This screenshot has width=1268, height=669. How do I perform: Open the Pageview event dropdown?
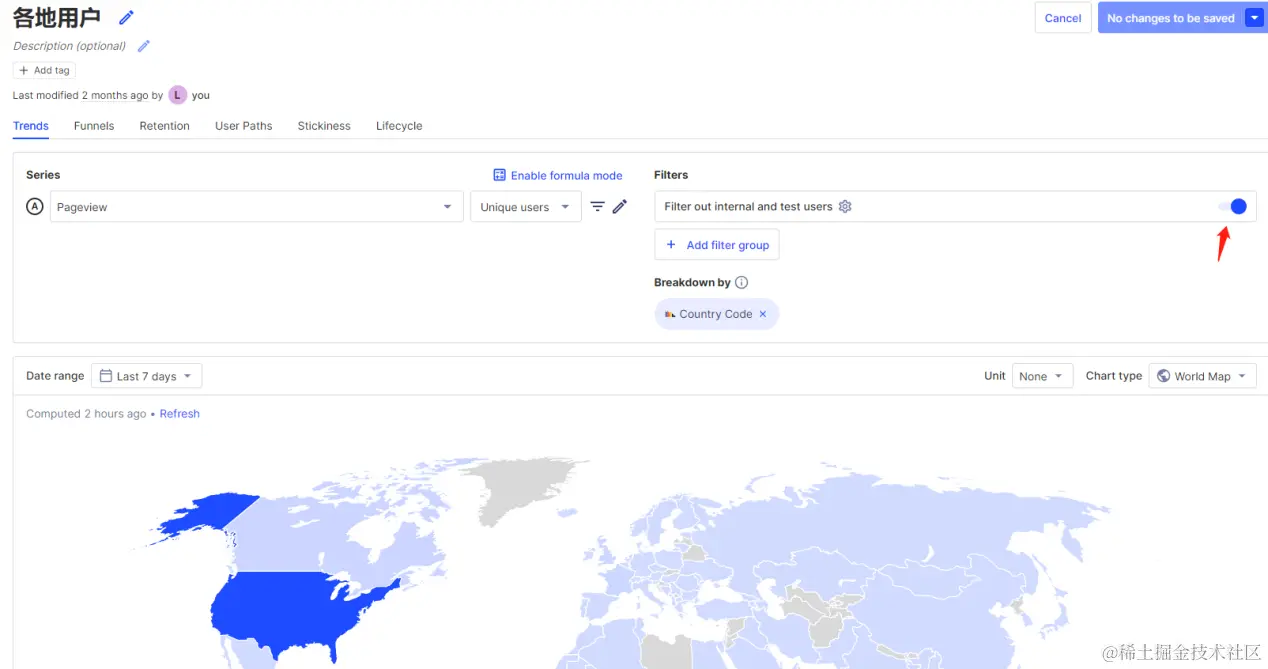pos(257,207)
